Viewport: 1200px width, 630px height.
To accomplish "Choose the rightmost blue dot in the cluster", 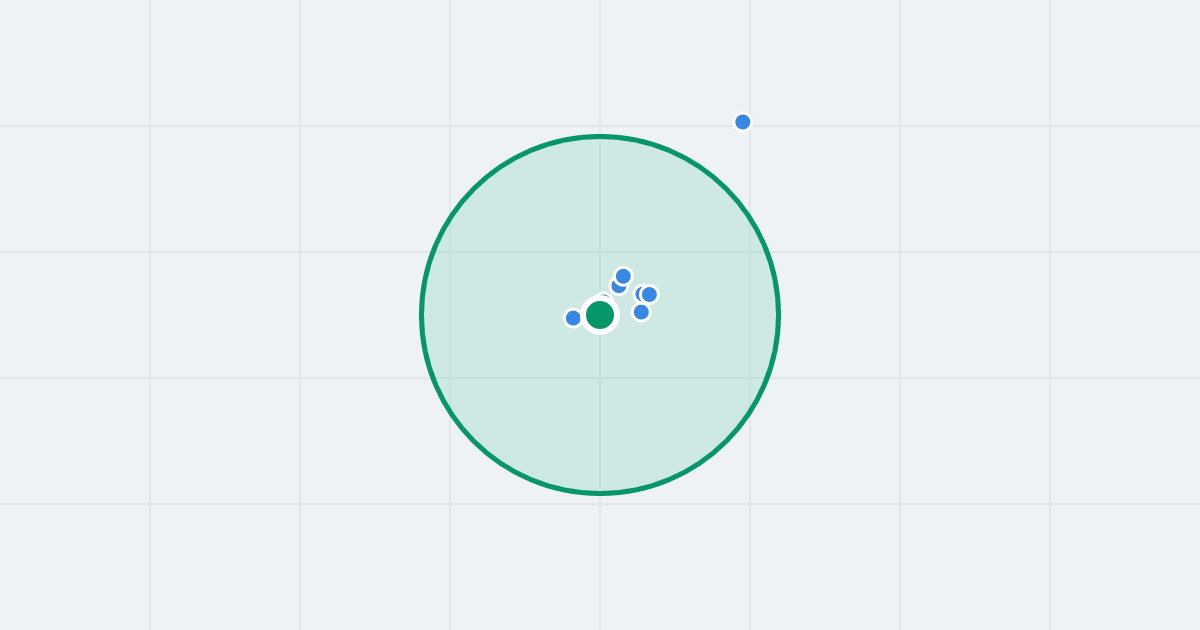I will click(649, 294).
